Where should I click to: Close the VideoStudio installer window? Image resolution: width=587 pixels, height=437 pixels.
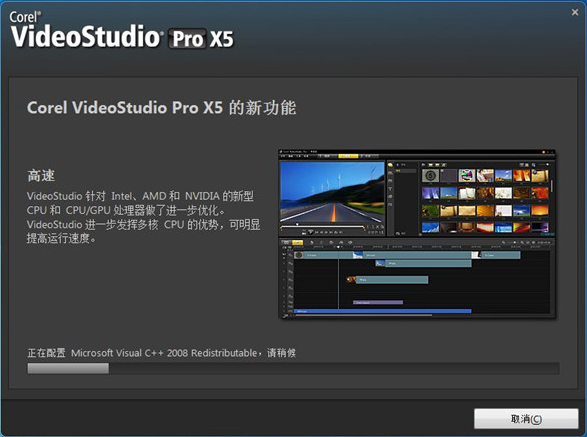coord(575,12)
